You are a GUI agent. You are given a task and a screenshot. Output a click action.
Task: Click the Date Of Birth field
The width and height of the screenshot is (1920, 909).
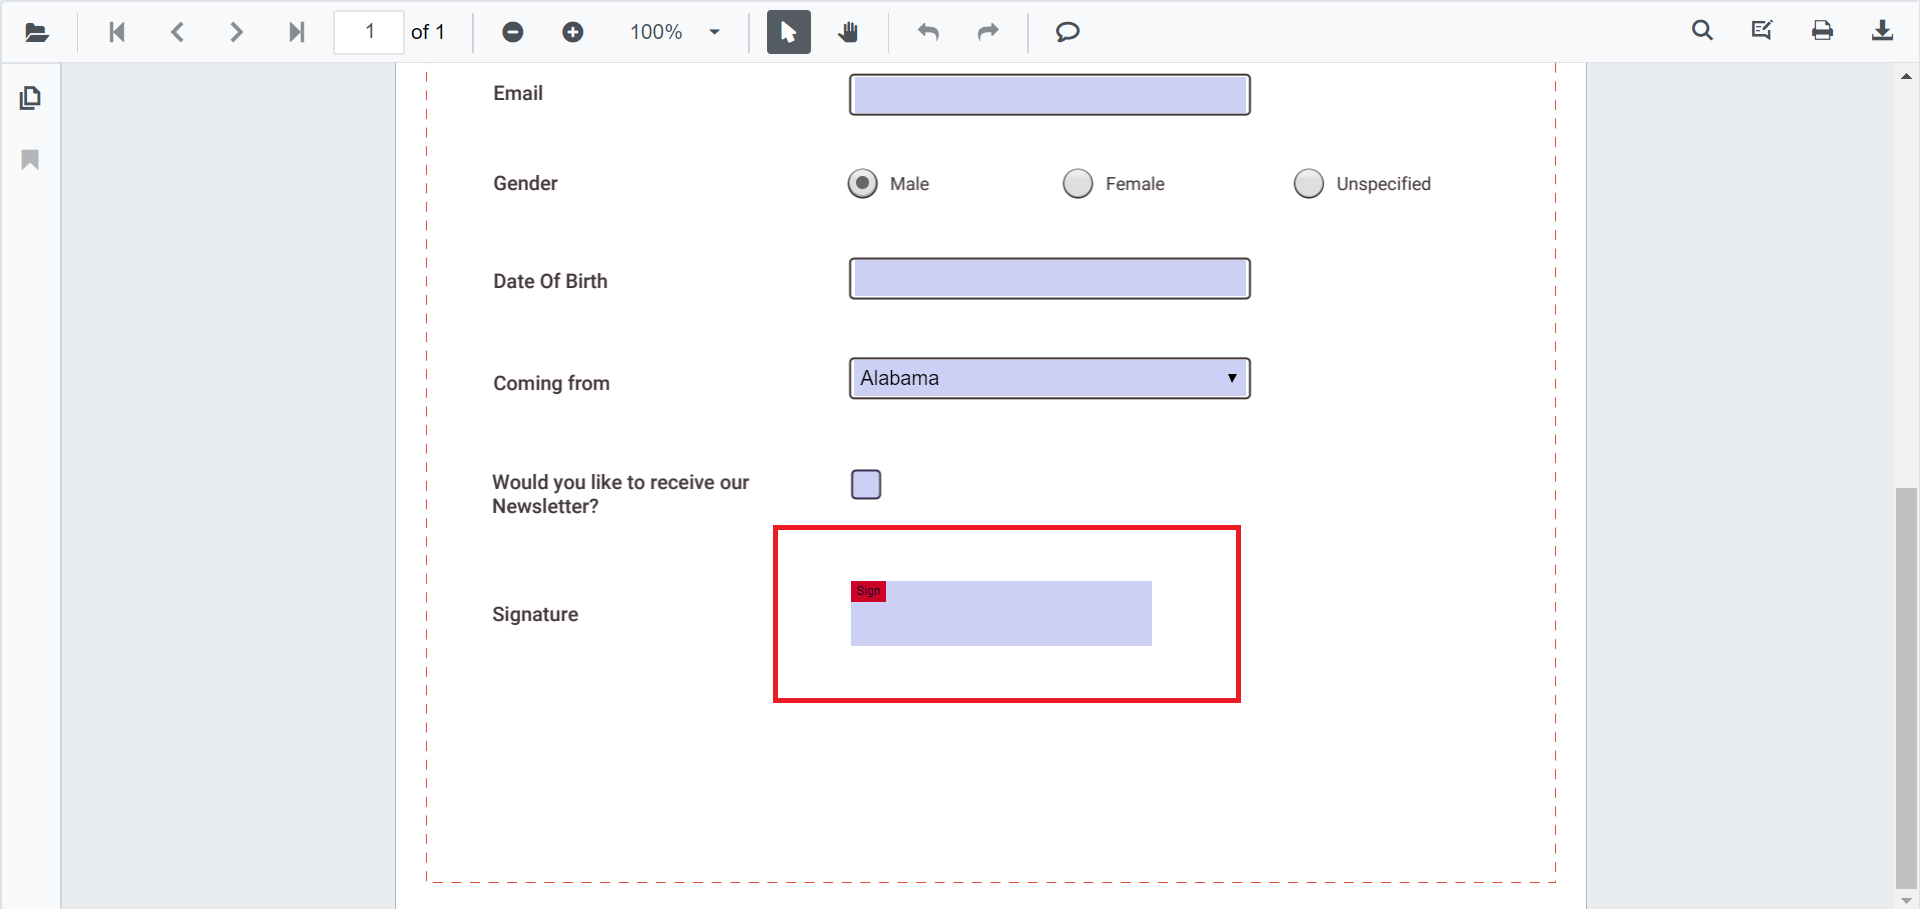[1050, 279]
